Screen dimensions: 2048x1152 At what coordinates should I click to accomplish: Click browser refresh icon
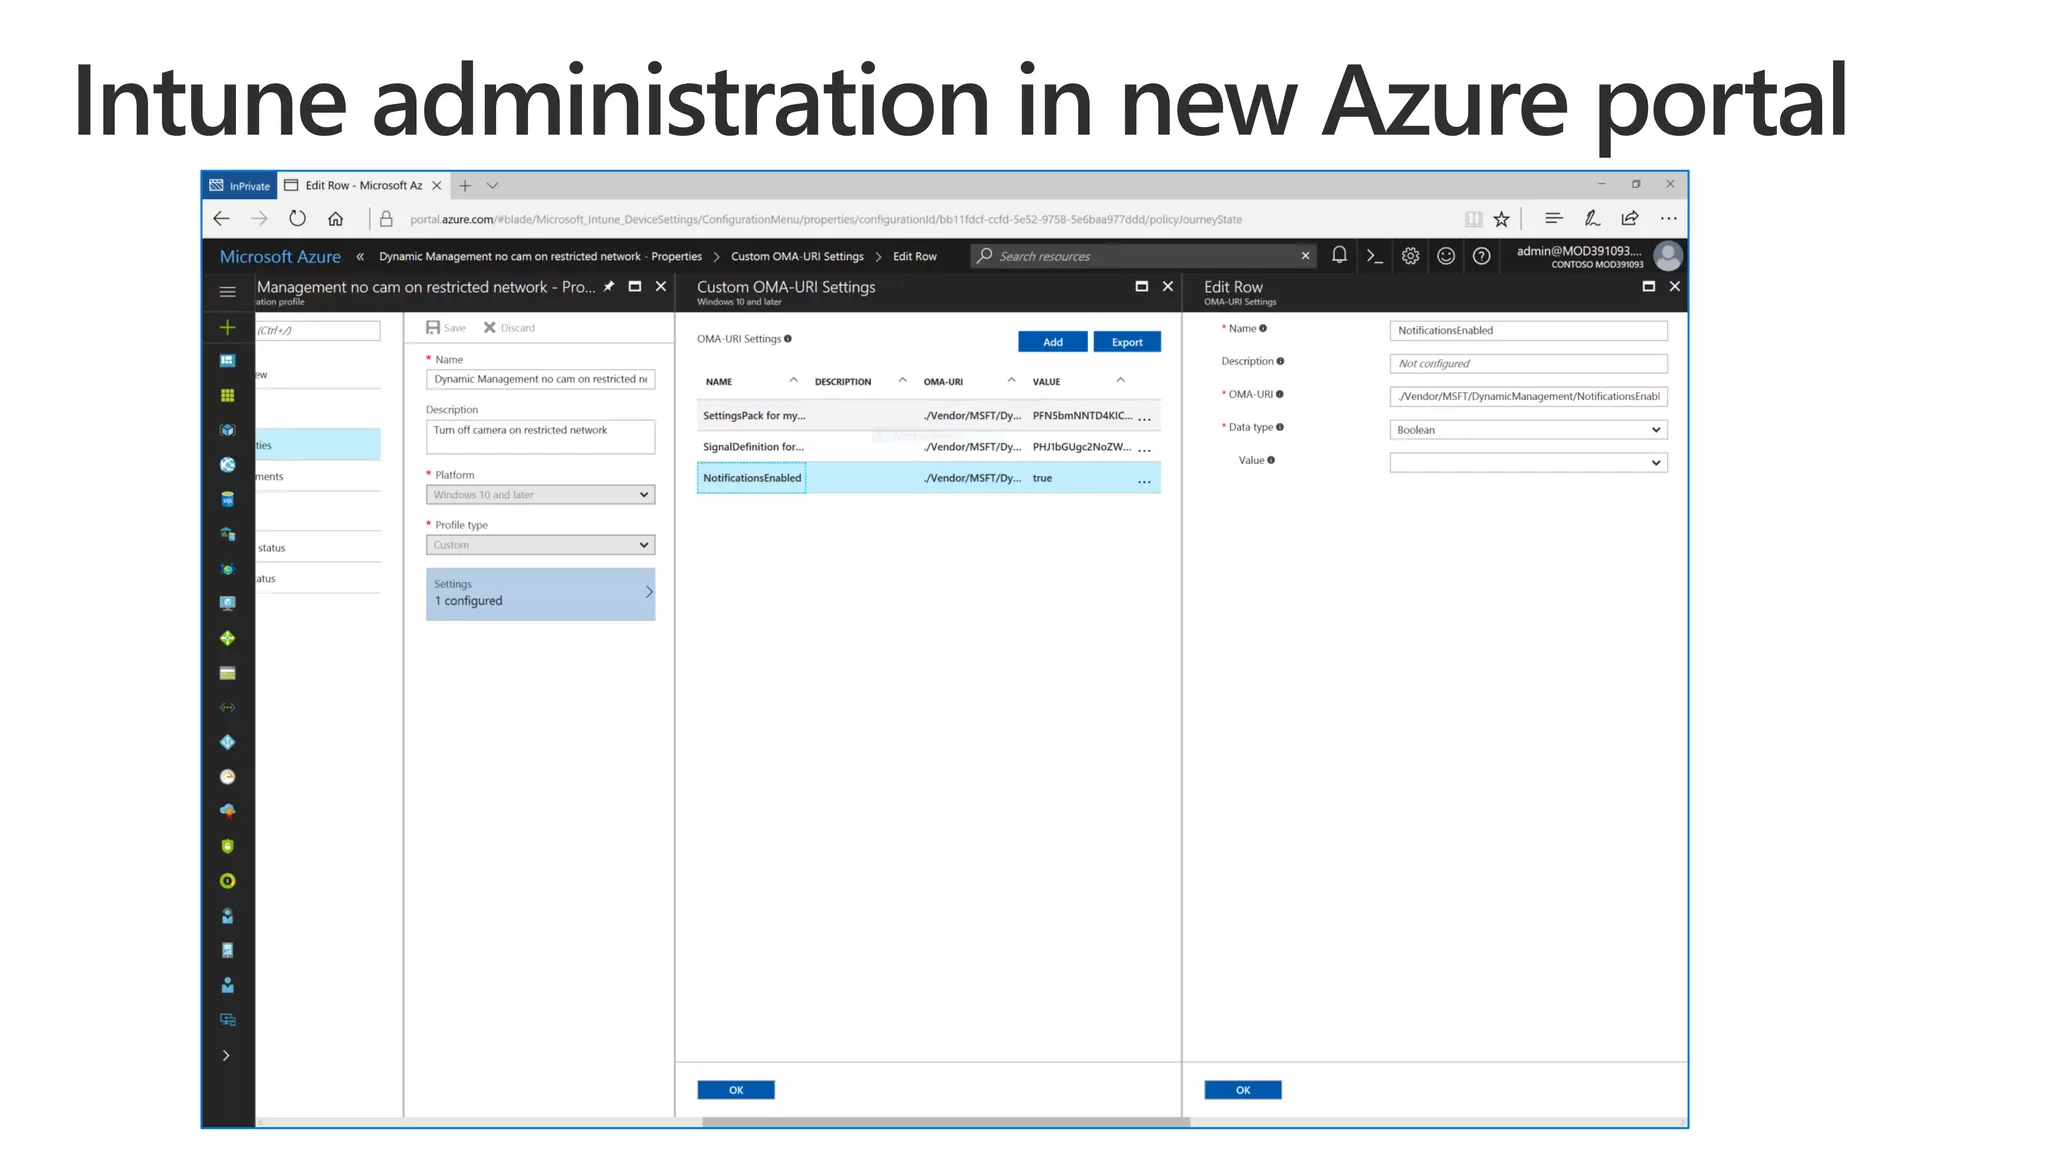tap(297, 219)
